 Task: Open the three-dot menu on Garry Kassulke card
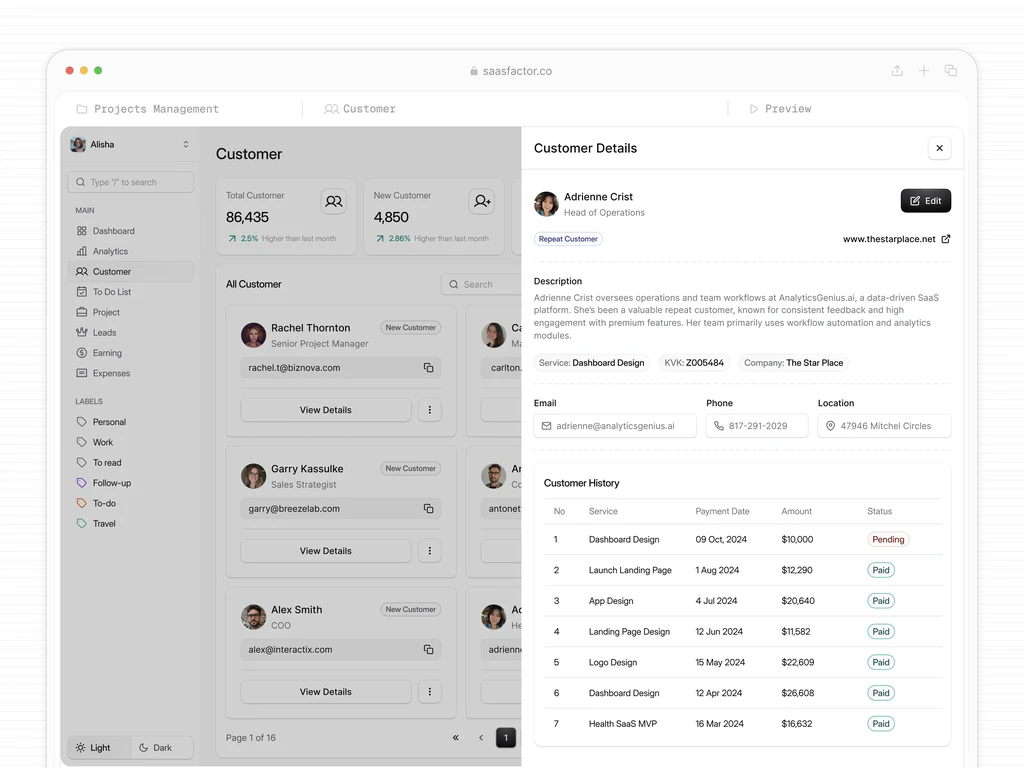click(430, 551)
